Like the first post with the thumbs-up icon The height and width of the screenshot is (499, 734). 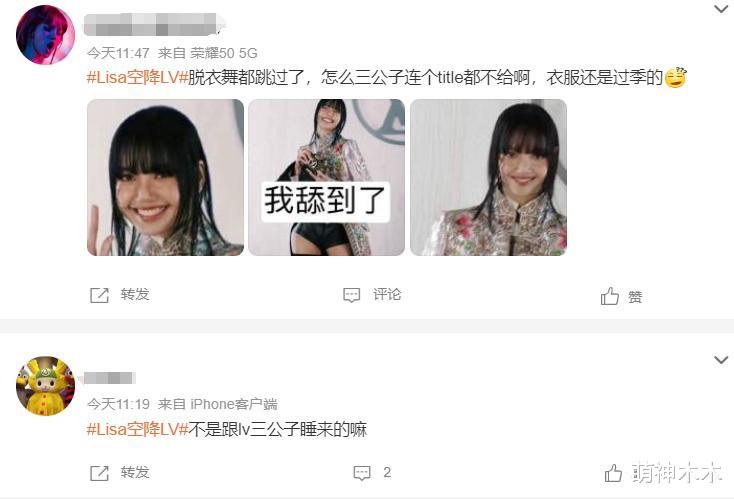click(609, 296)
